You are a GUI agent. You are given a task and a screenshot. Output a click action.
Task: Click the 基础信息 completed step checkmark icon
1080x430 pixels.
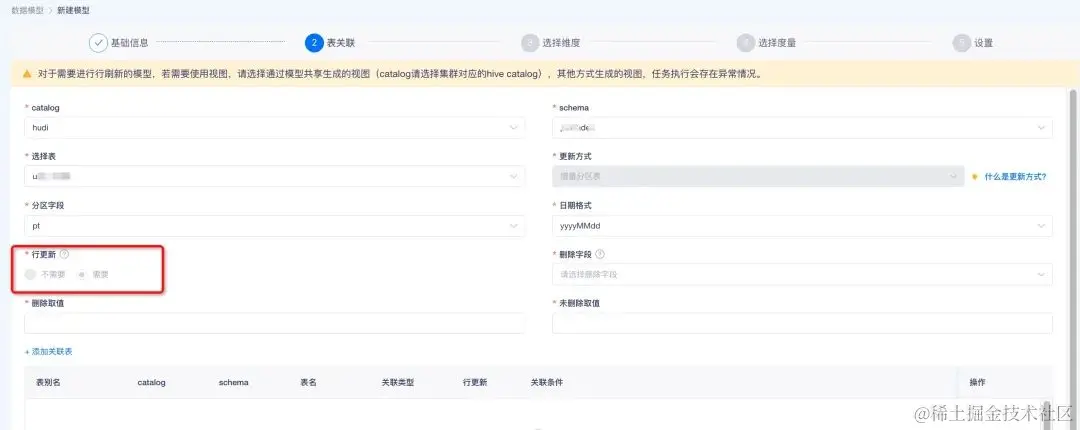pos(98,43)
